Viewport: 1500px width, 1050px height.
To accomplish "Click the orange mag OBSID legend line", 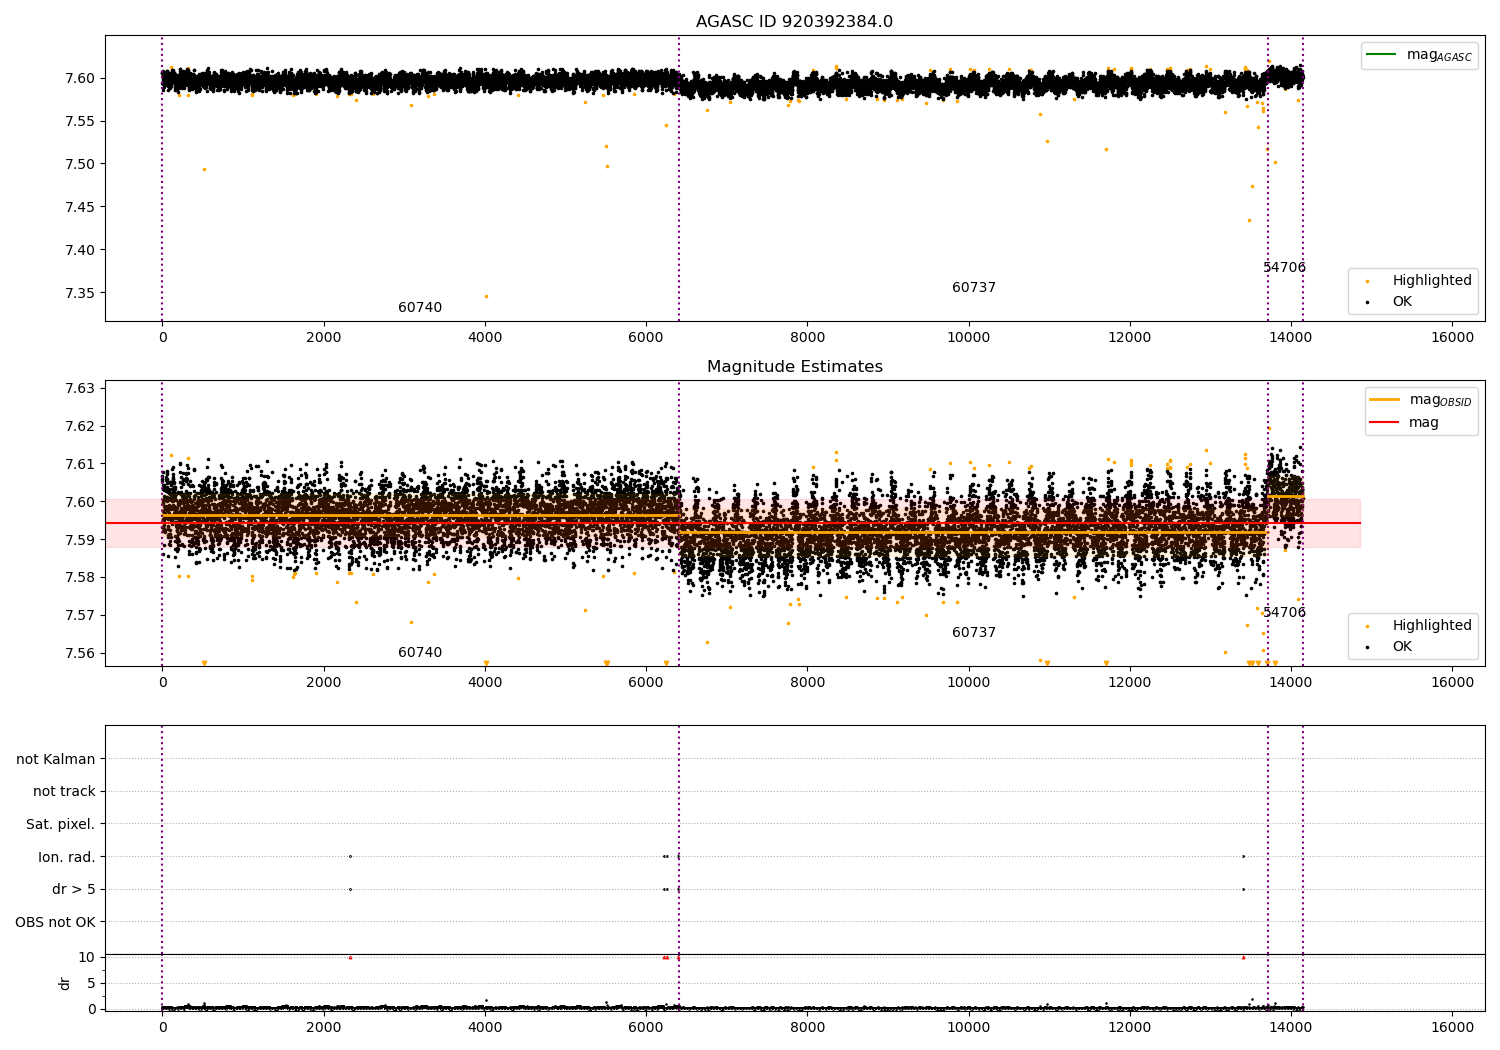I will [x=1386, y=400].
